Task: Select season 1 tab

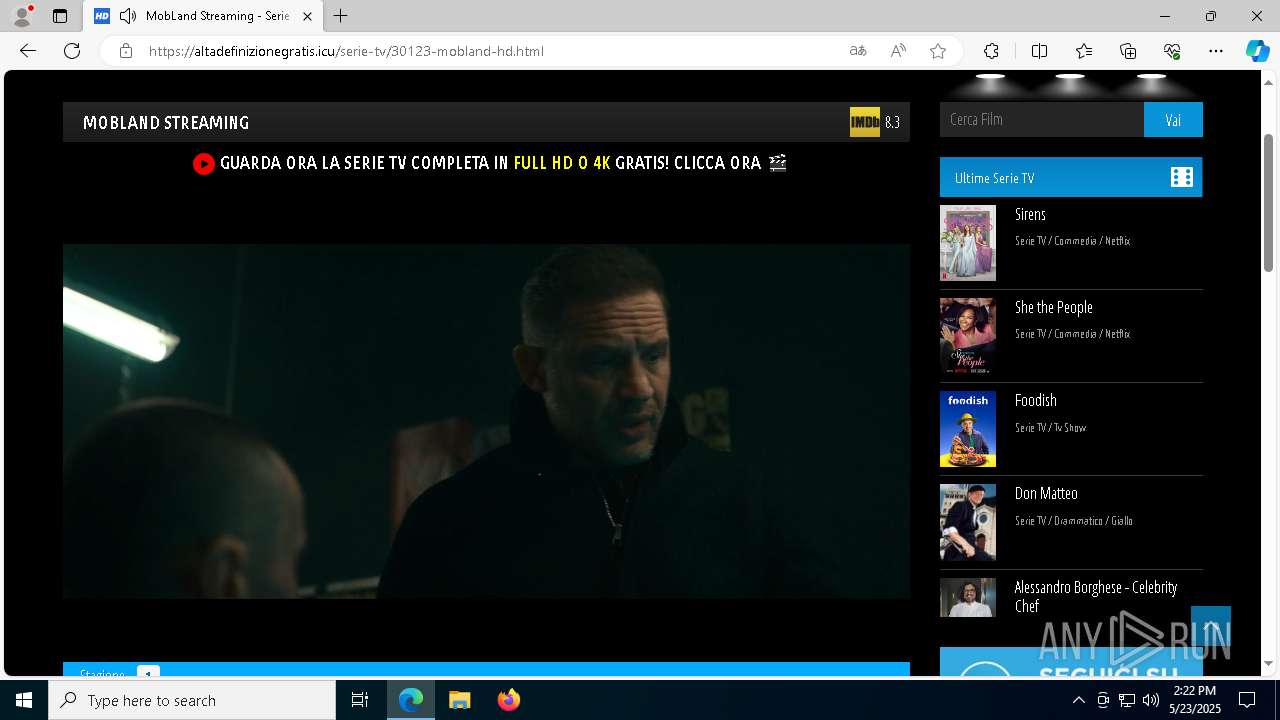Action: [x=148, y=673]
